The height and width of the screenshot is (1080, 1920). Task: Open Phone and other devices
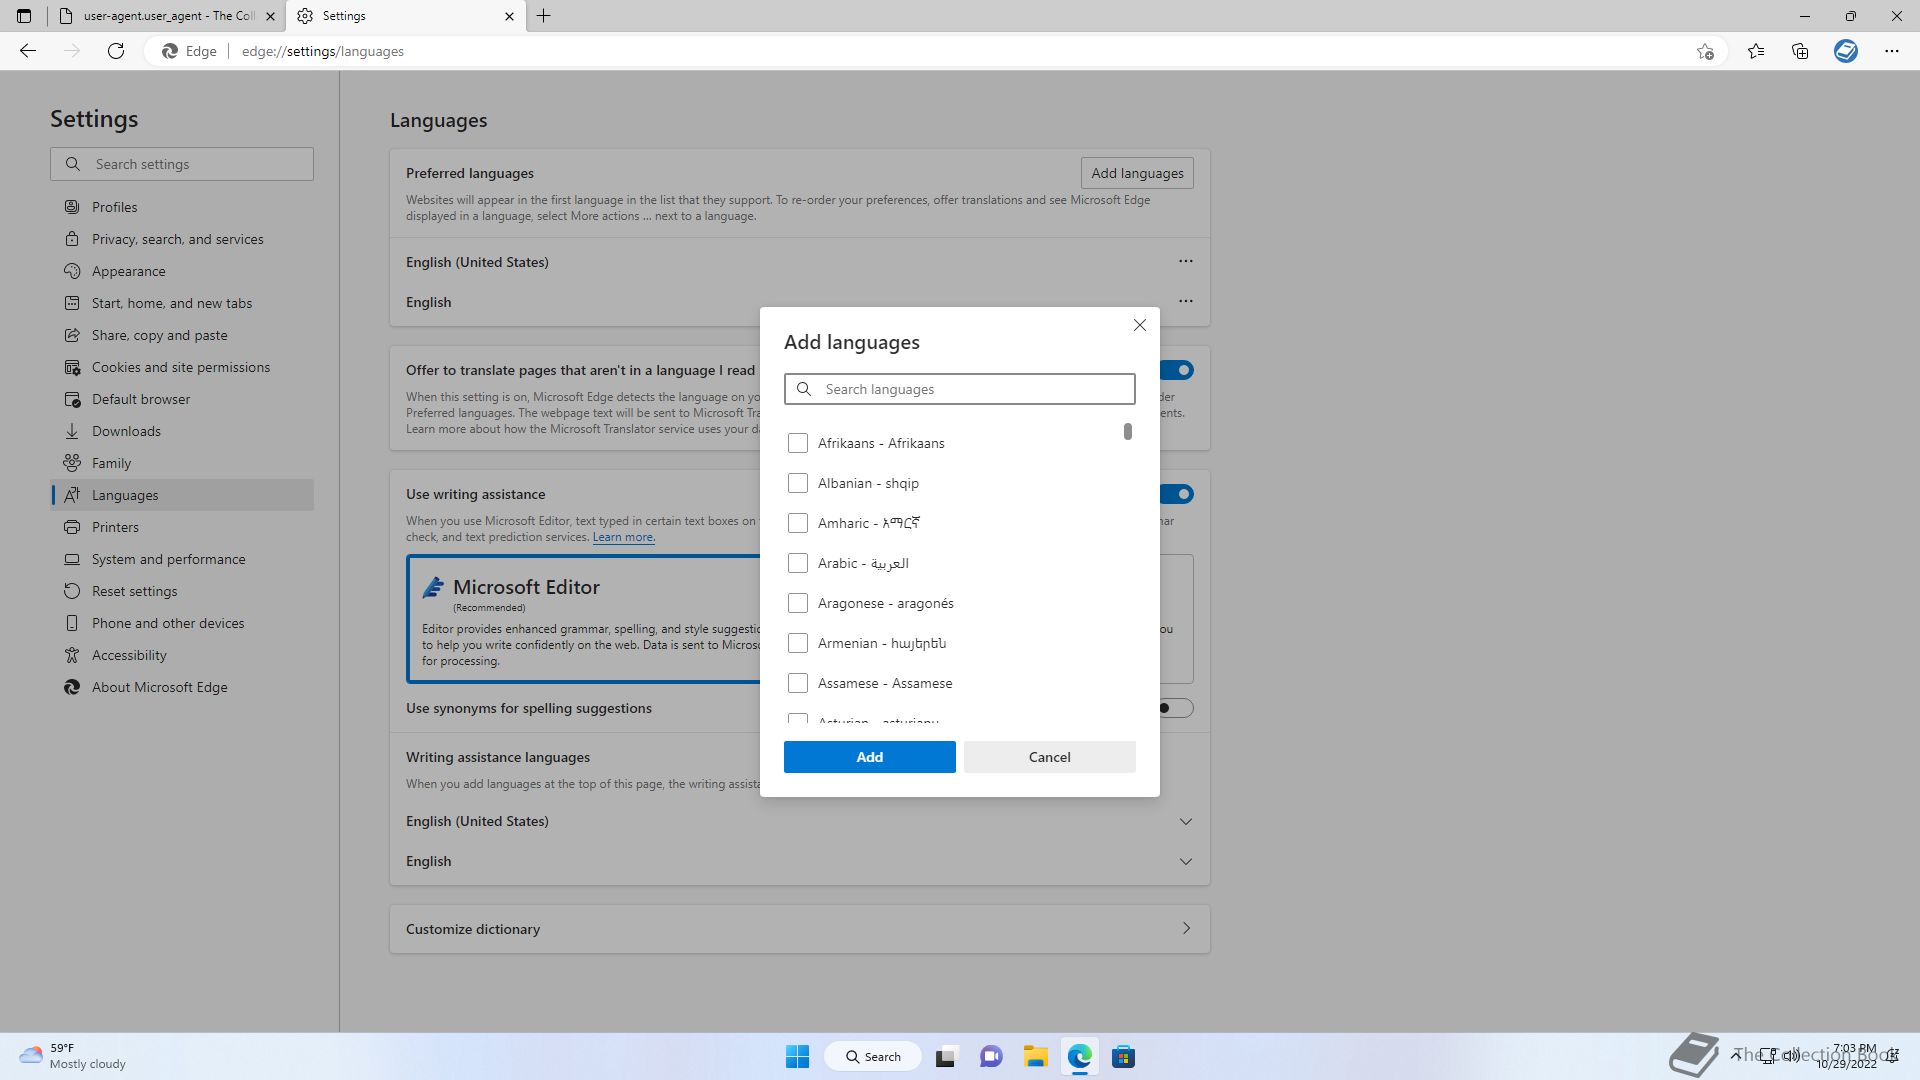point(182,623)
